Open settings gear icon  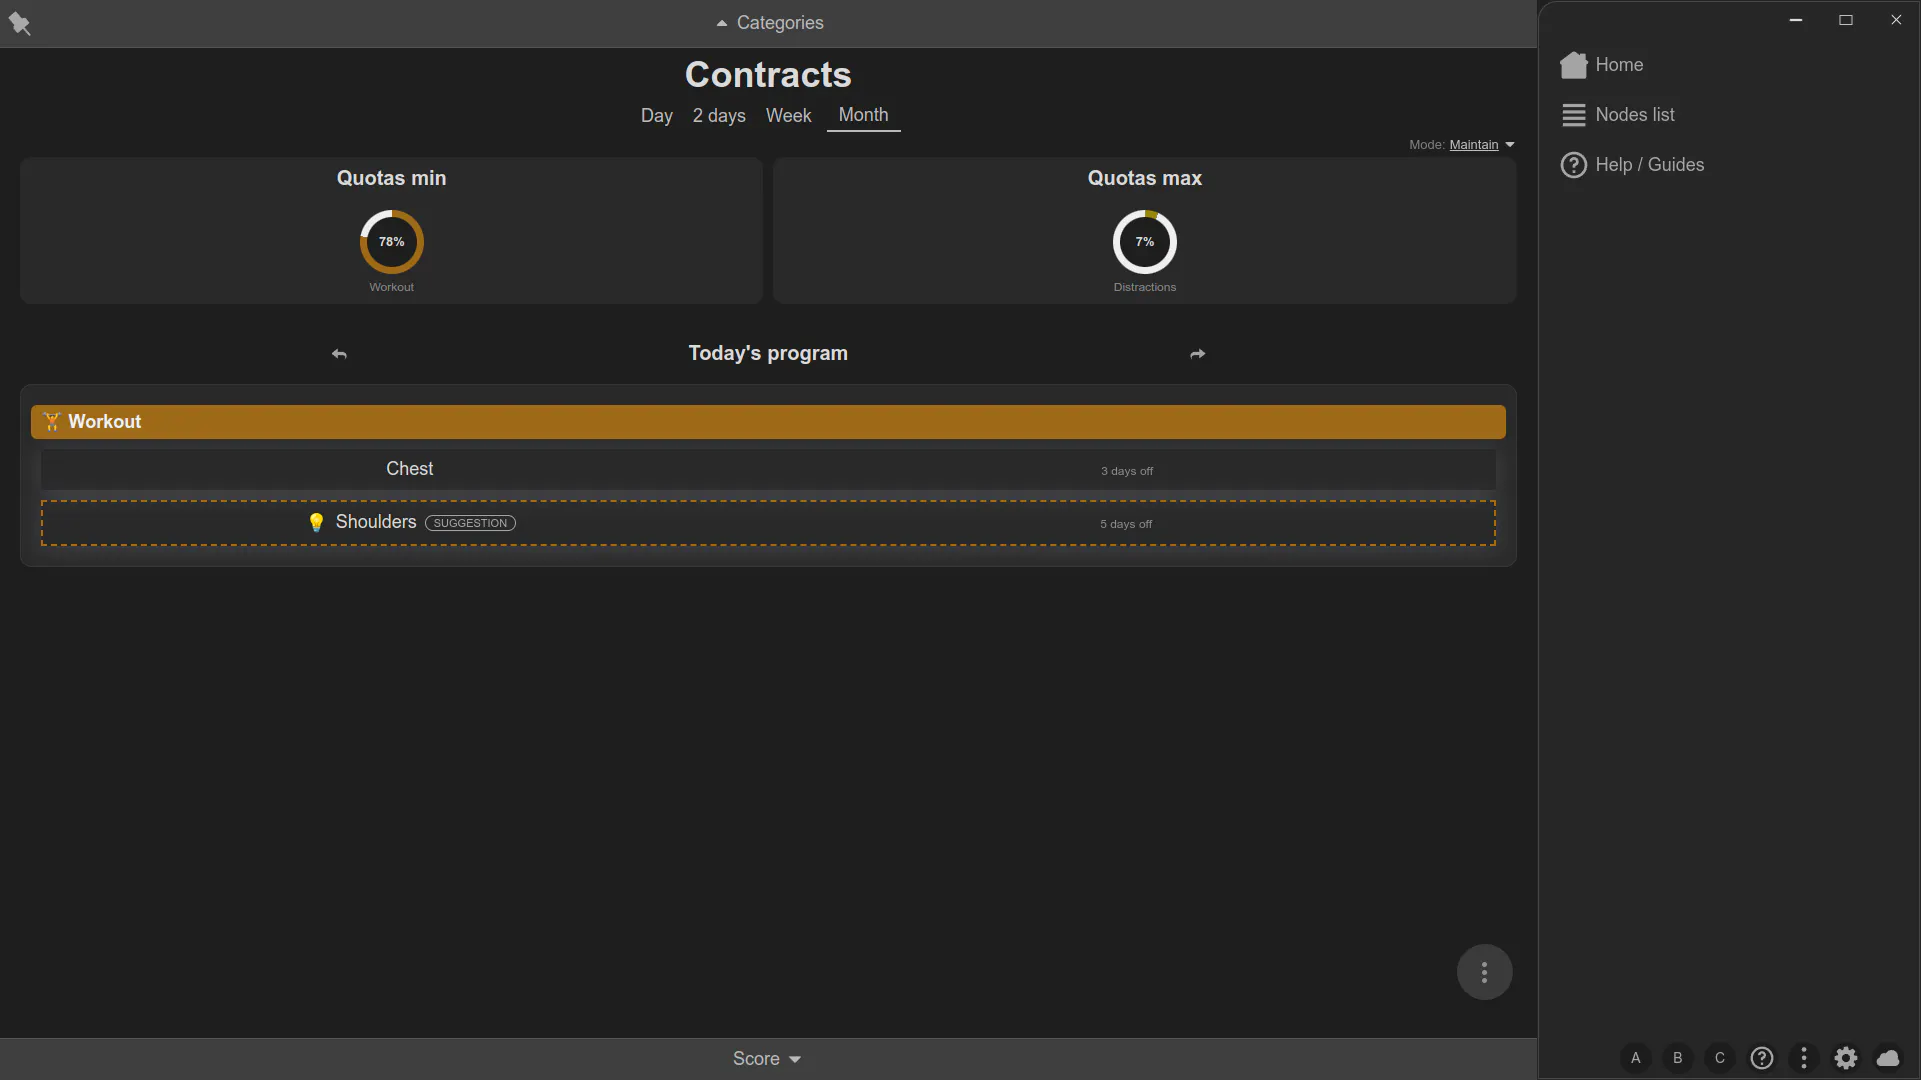click(1846, 1058)
